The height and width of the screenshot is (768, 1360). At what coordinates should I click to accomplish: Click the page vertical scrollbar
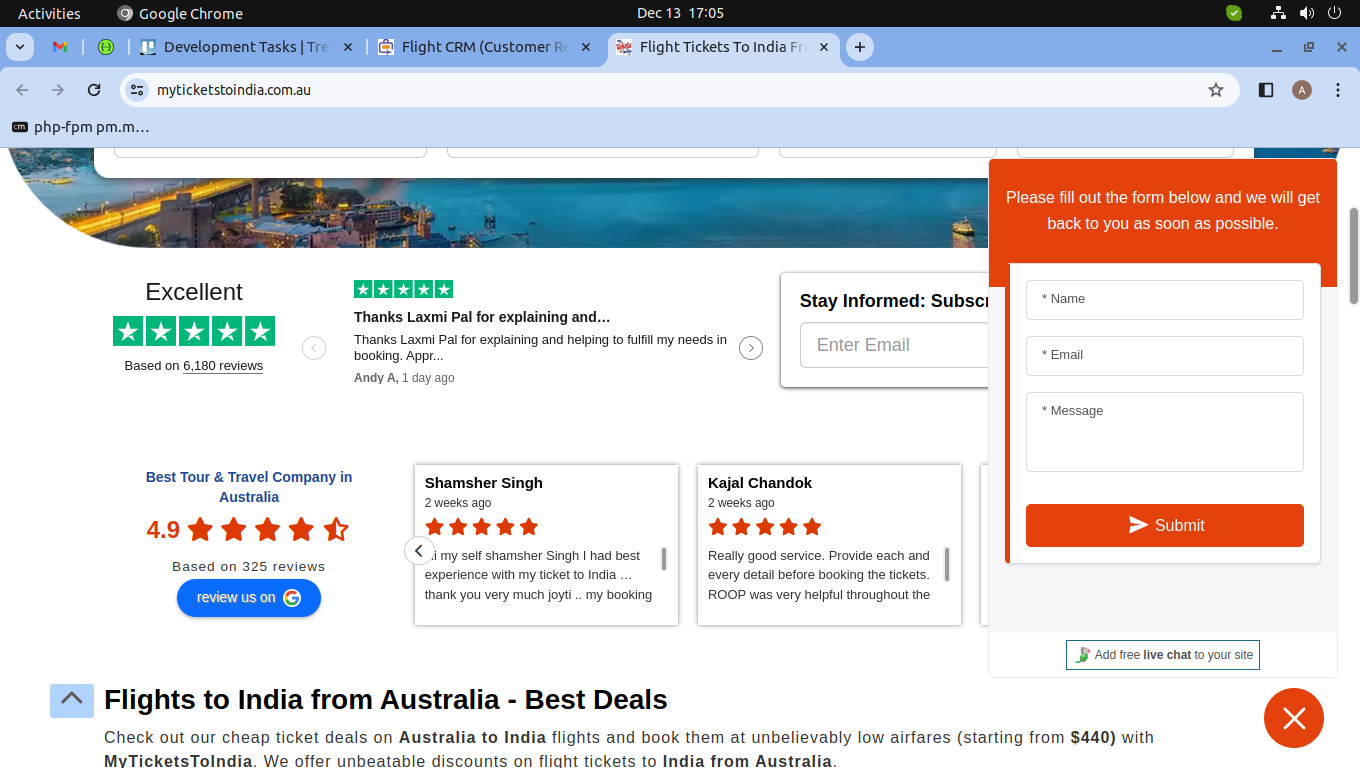[1354, 256]
